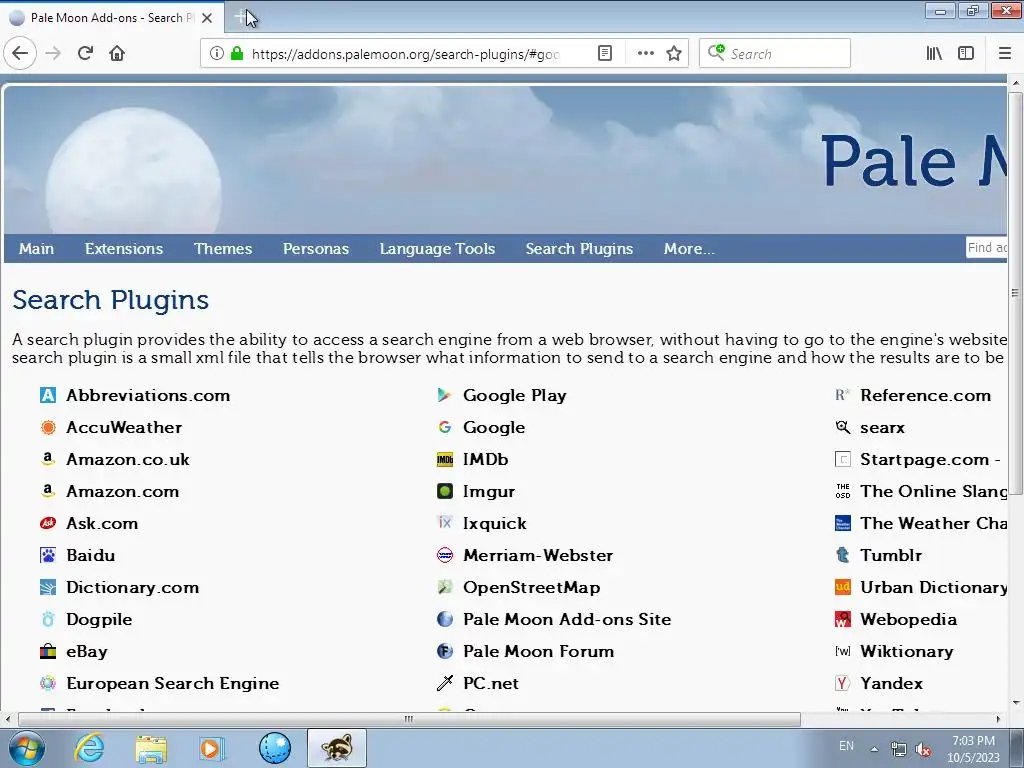Click the Pale Moon Forum icon
The width and height of the screenshot is (1024, 768).
(445, 651)
